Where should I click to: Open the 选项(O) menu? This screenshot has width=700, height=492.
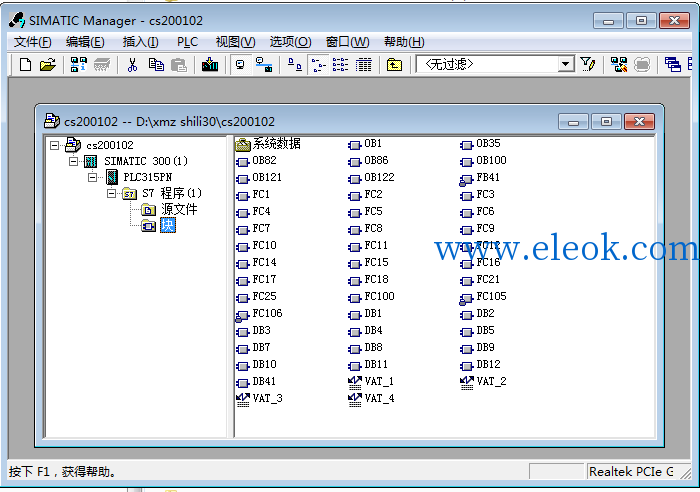pos(290,42)
